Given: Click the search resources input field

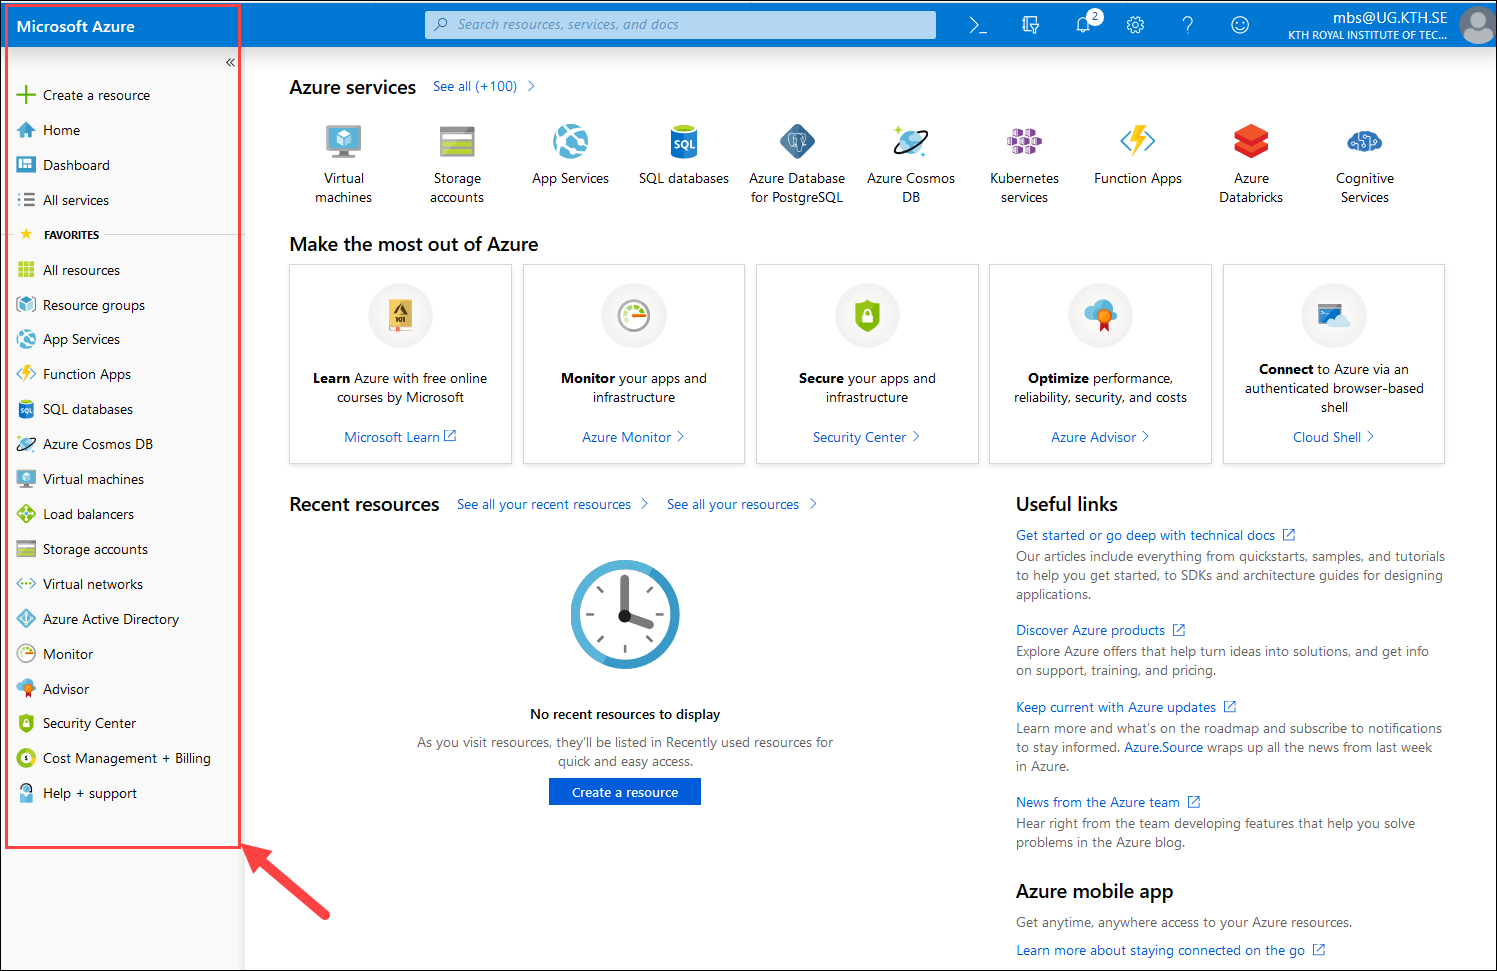Looking at the screenshot, I should (x=680, y=25).
